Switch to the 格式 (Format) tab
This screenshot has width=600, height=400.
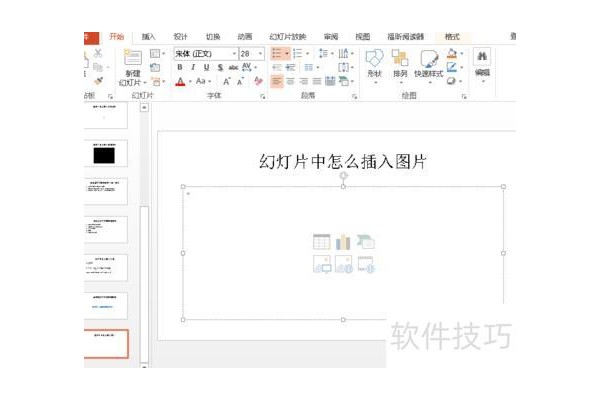[x=452, y=37]
